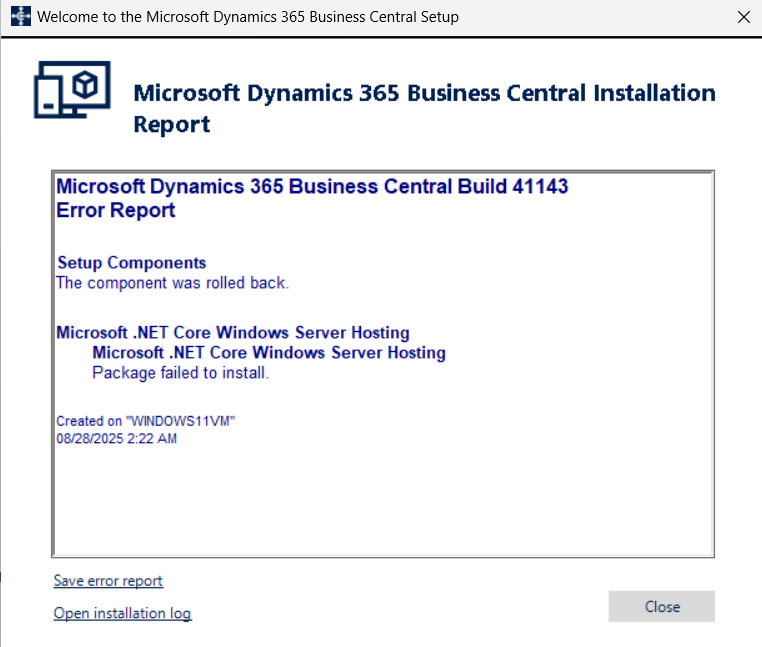
Task: Click the 08/28/2025 2:22 AM timestamp
Action: [x=117, y=438]
